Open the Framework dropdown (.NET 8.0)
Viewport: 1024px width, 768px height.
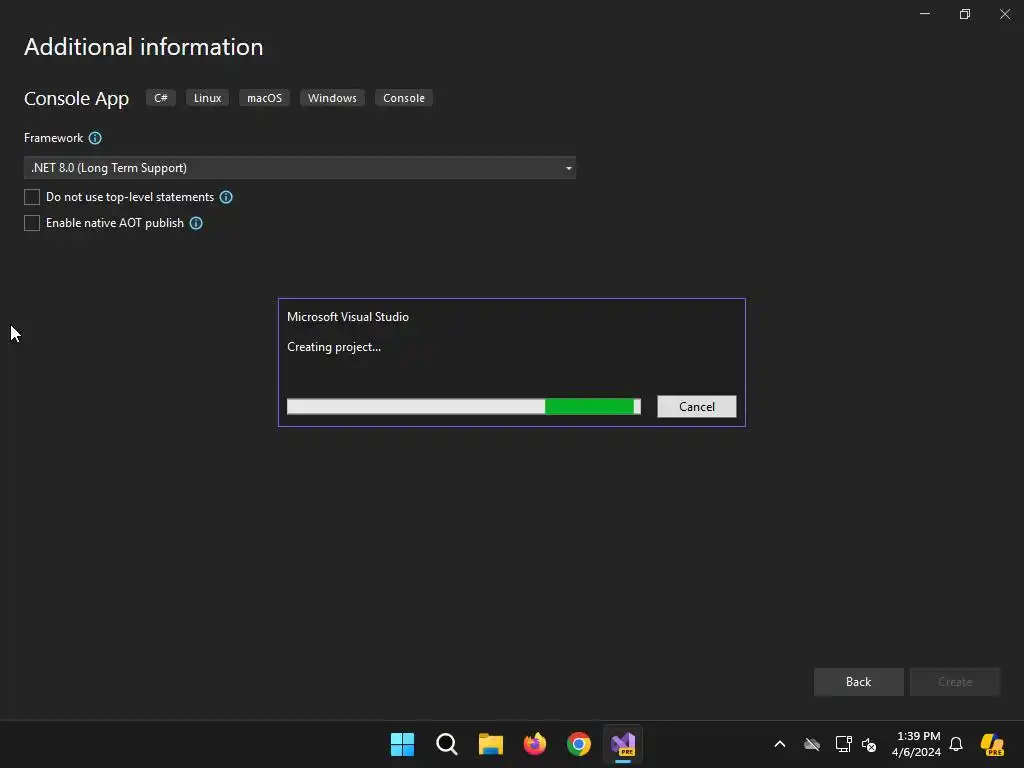point(300,168)
